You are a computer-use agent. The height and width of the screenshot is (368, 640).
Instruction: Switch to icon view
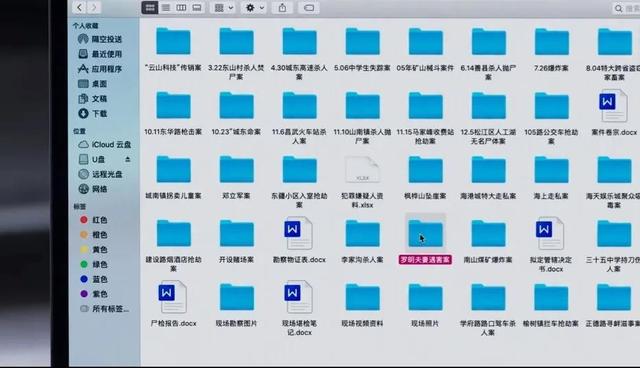150,8
